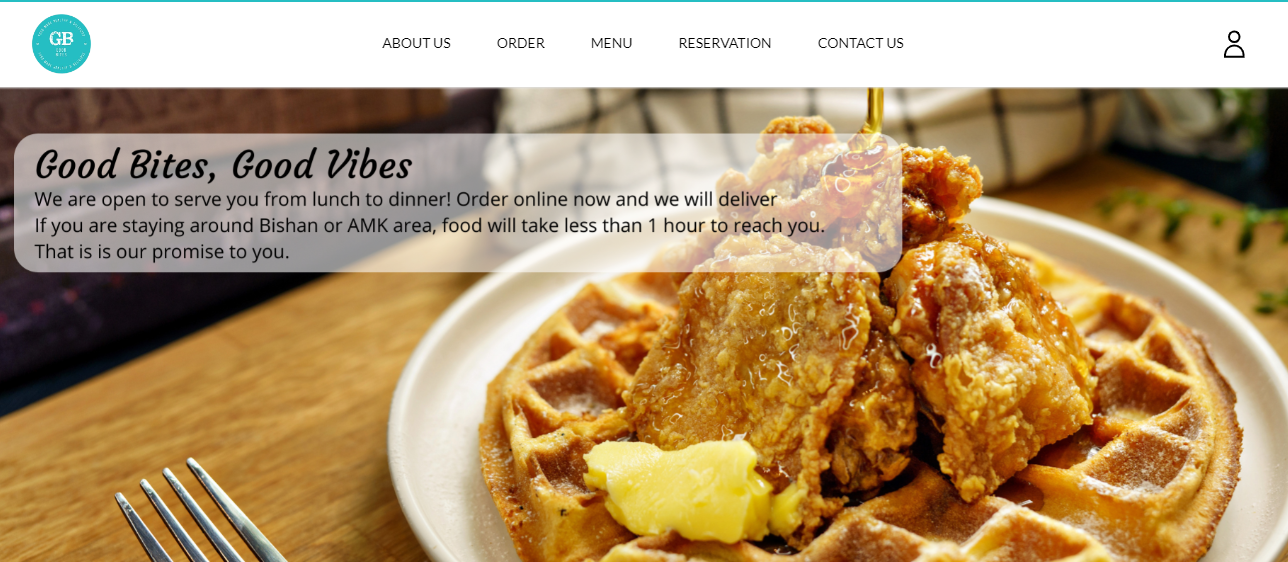Click the fried chicken in the hero image
The image size is (1288, 562).
850,330
